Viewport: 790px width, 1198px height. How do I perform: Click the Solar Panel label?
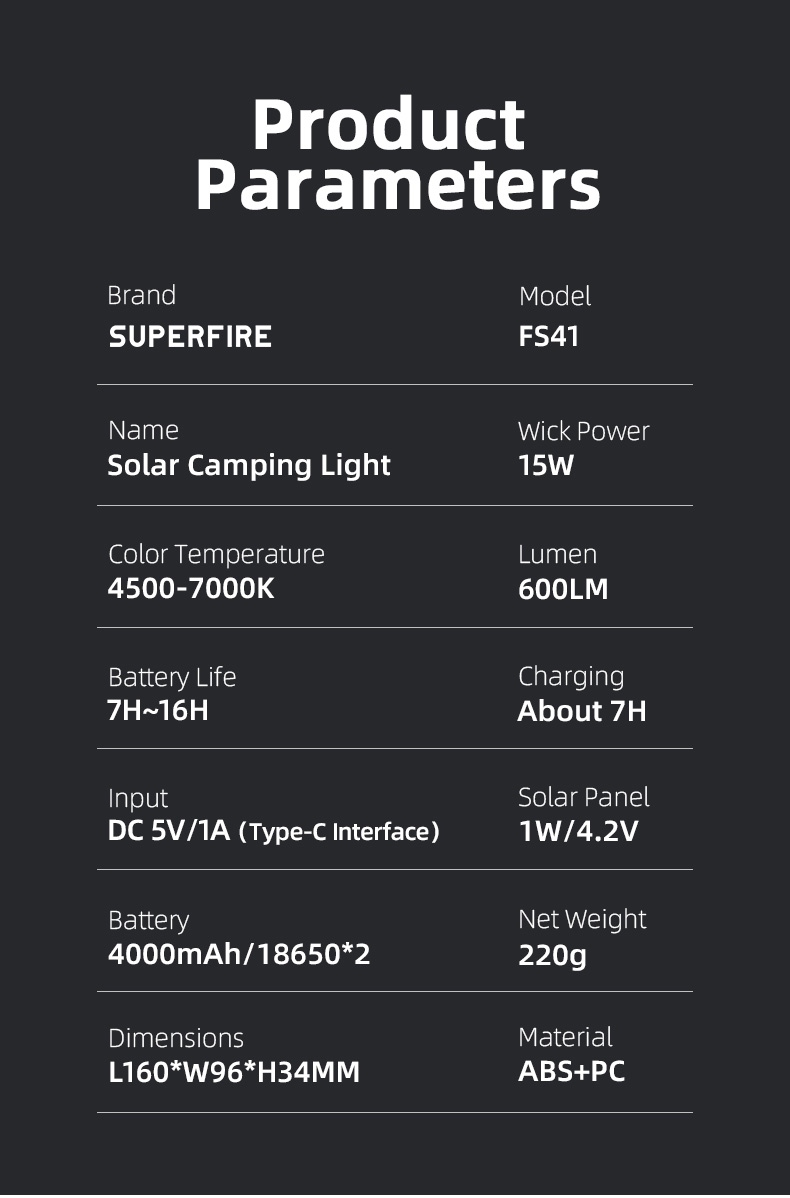tap(584, 797)
